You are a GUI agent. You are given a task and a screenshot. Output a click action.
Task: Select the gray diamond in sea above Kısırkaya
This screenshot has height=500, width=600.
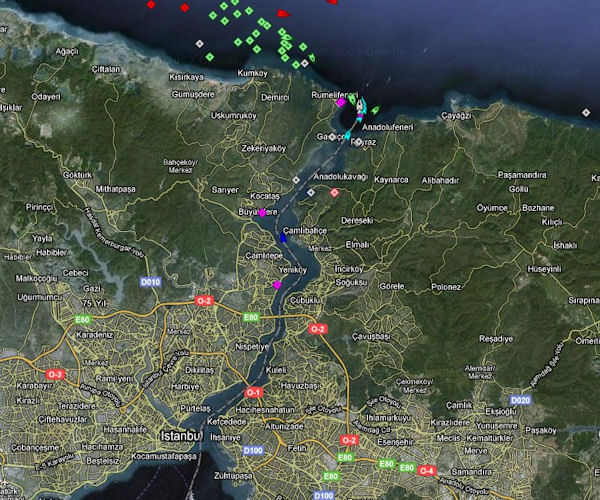pos(199,43)
